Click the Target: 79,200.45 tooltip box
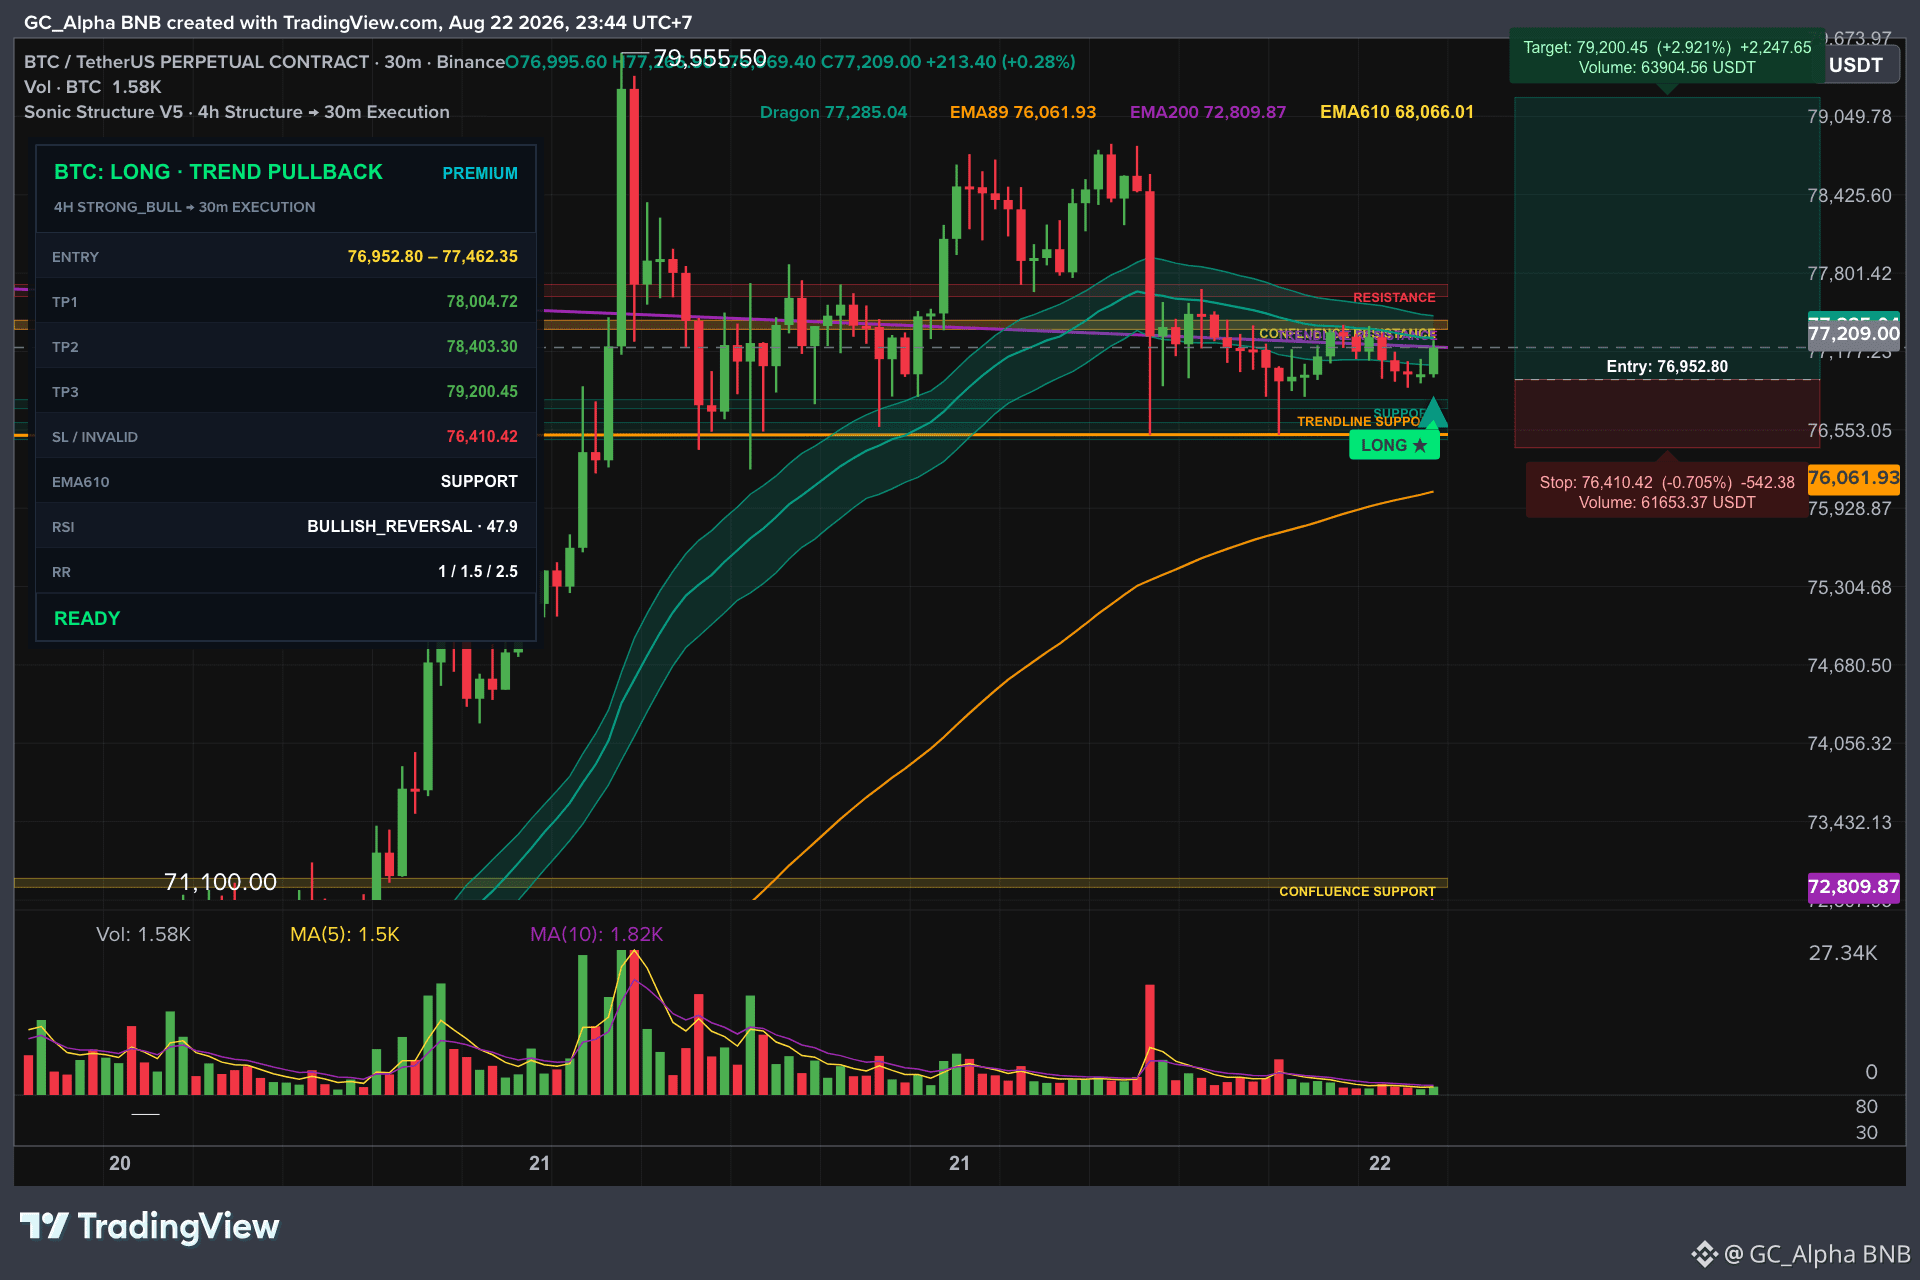The height and width of the screenshot is (1280, 1920). (1667, 58)
